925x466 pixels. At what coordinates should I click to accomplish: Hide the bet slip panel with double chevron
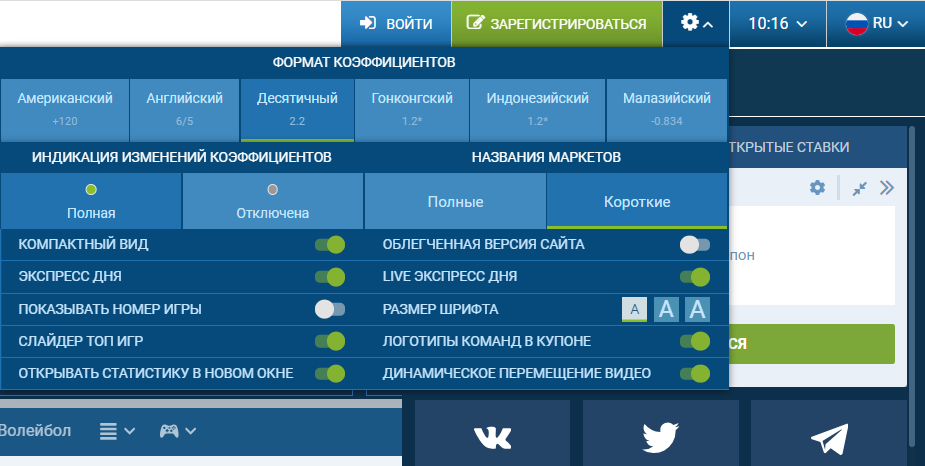click(886, 188)
